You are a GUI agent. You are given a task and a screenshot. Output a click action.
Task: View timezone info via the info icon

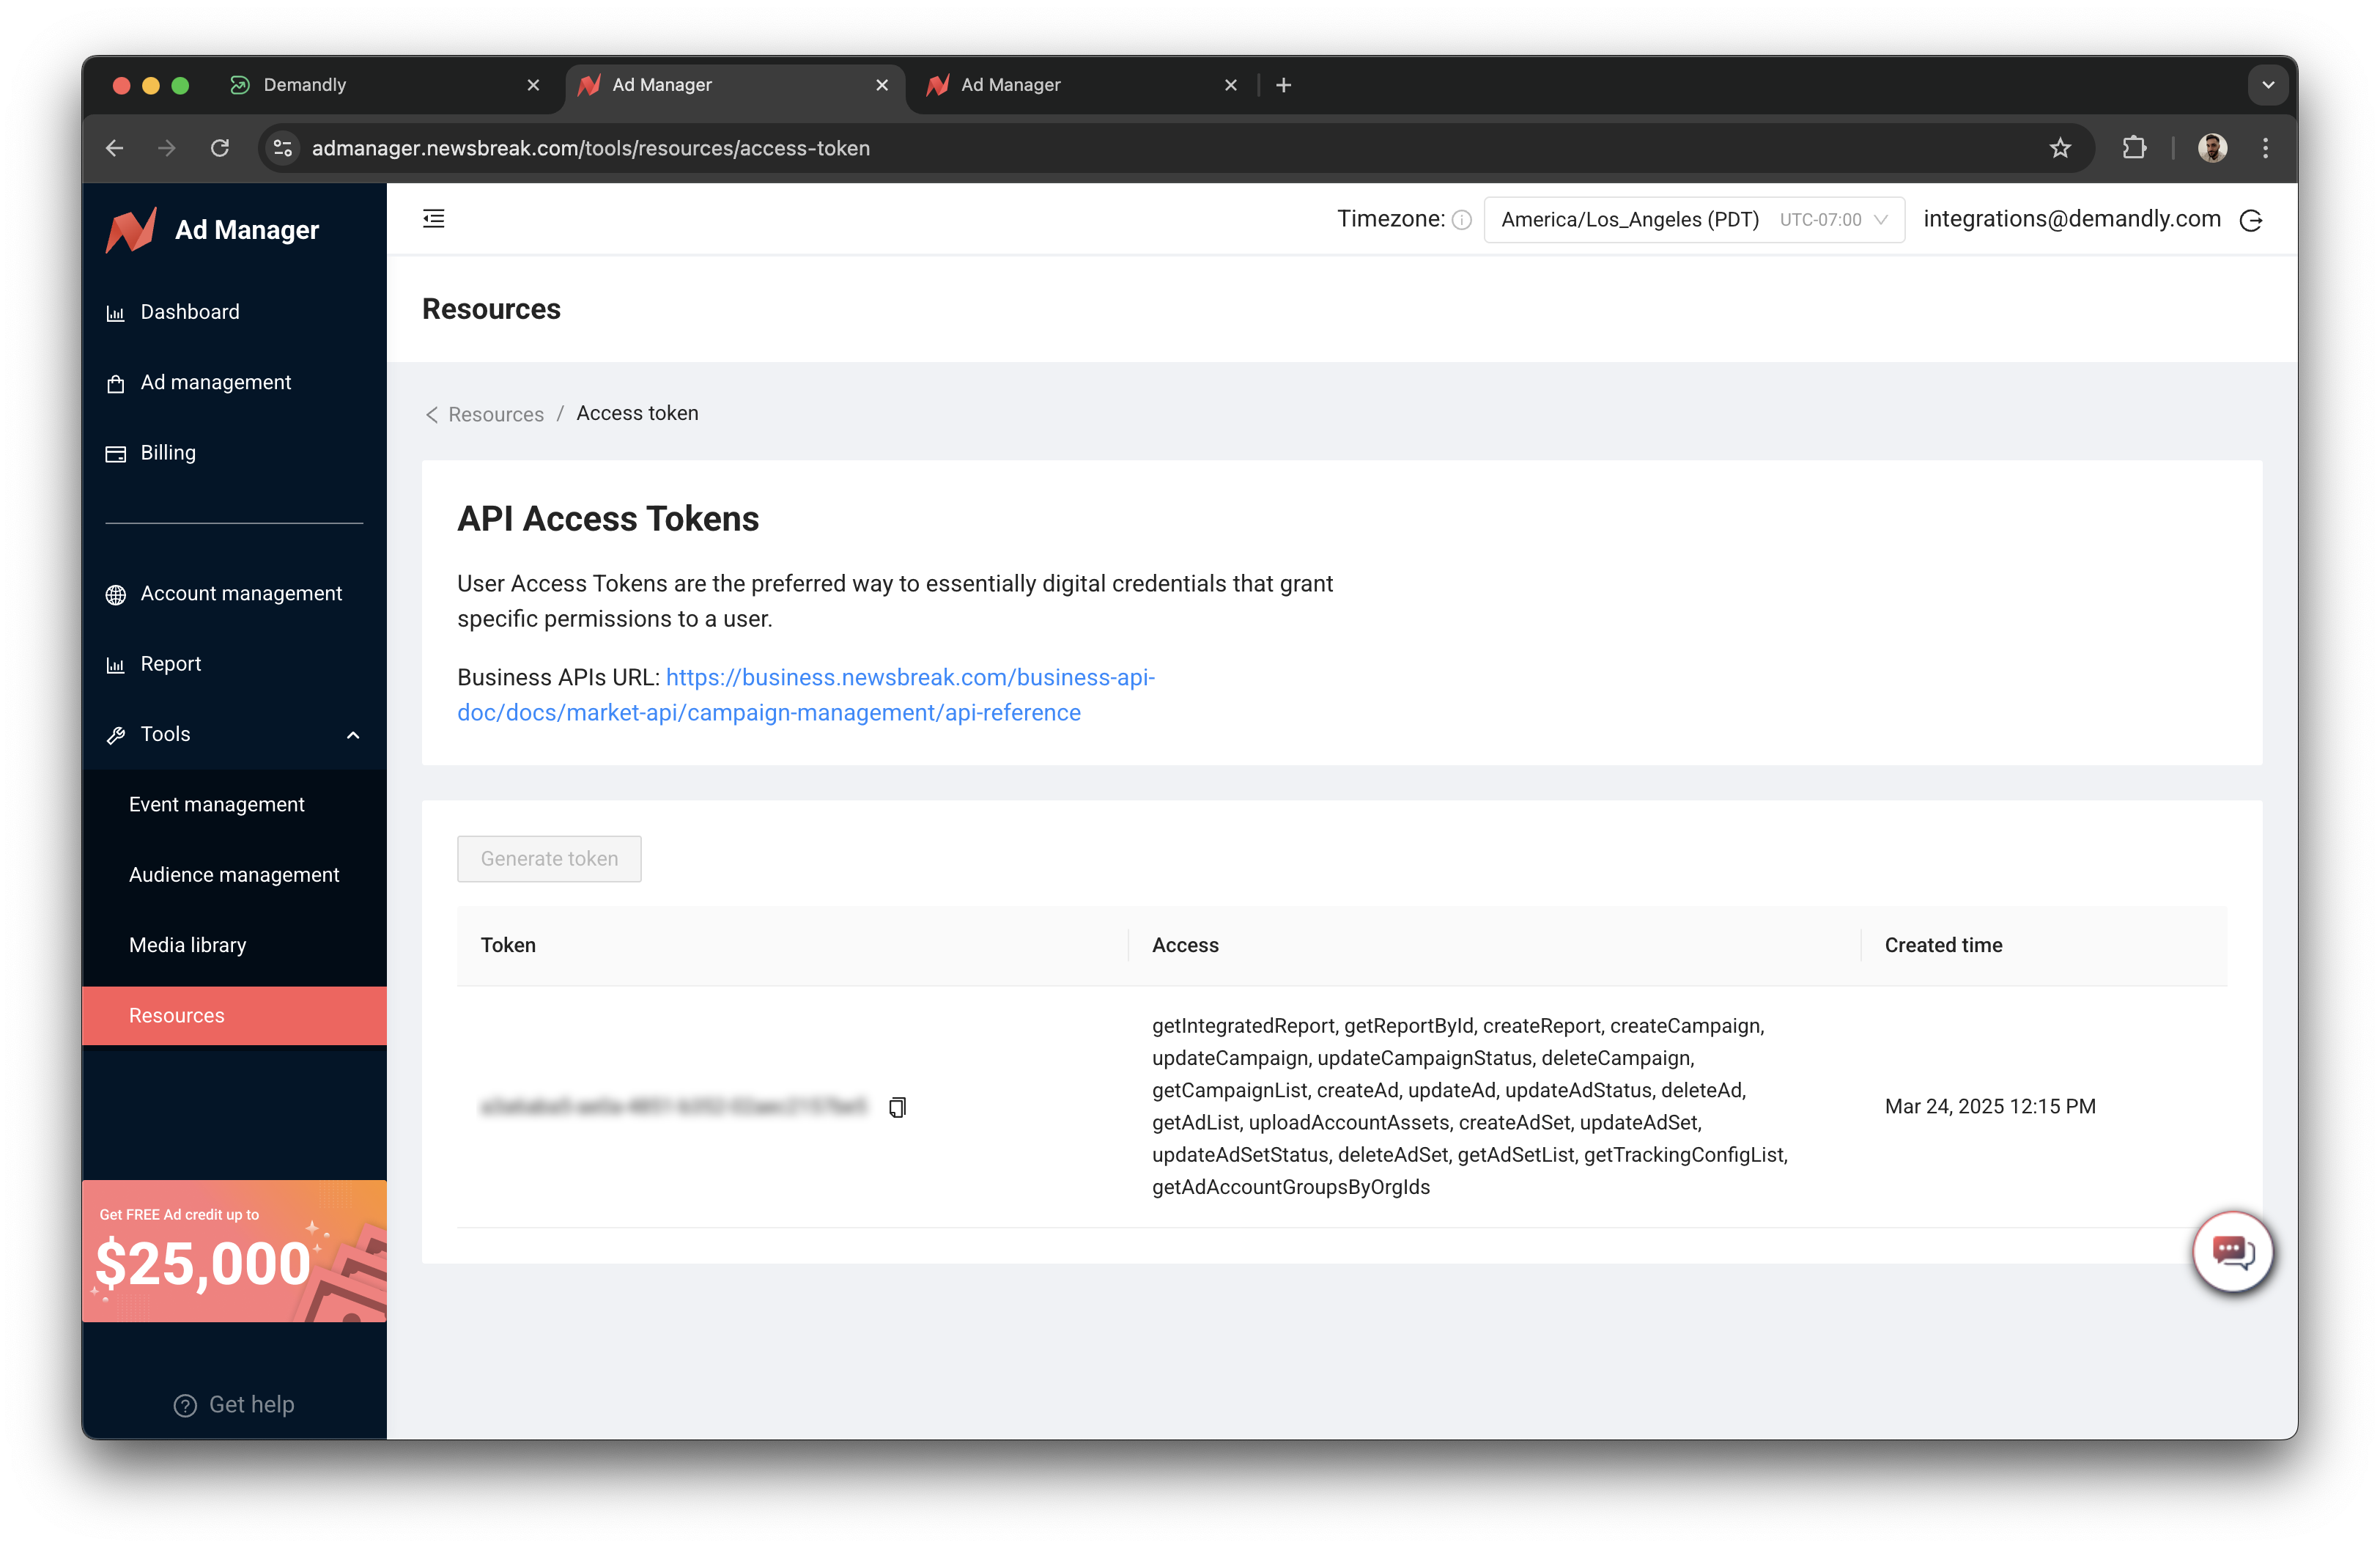pyautogui.click(x=1462, y=219)
